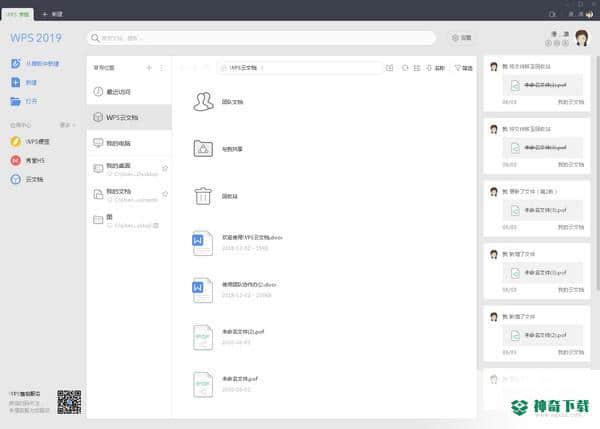Click the QR code at bottom left

tap(69, 402)
